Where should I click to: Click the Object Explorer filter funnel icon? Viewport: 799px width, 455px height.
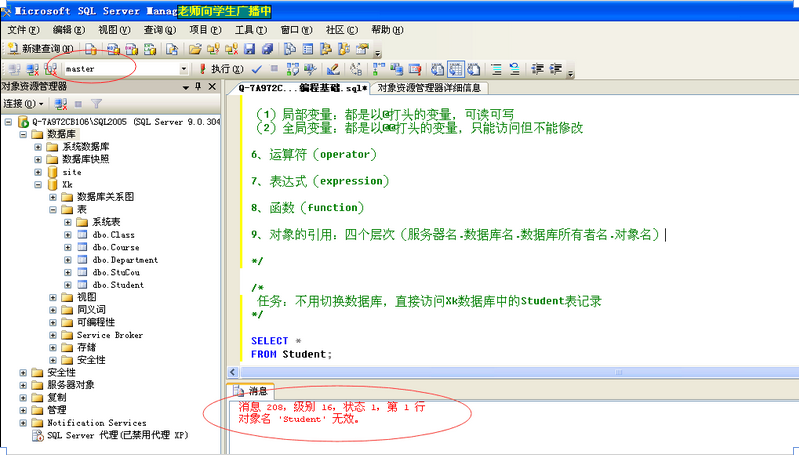click(x=96, y=104)
